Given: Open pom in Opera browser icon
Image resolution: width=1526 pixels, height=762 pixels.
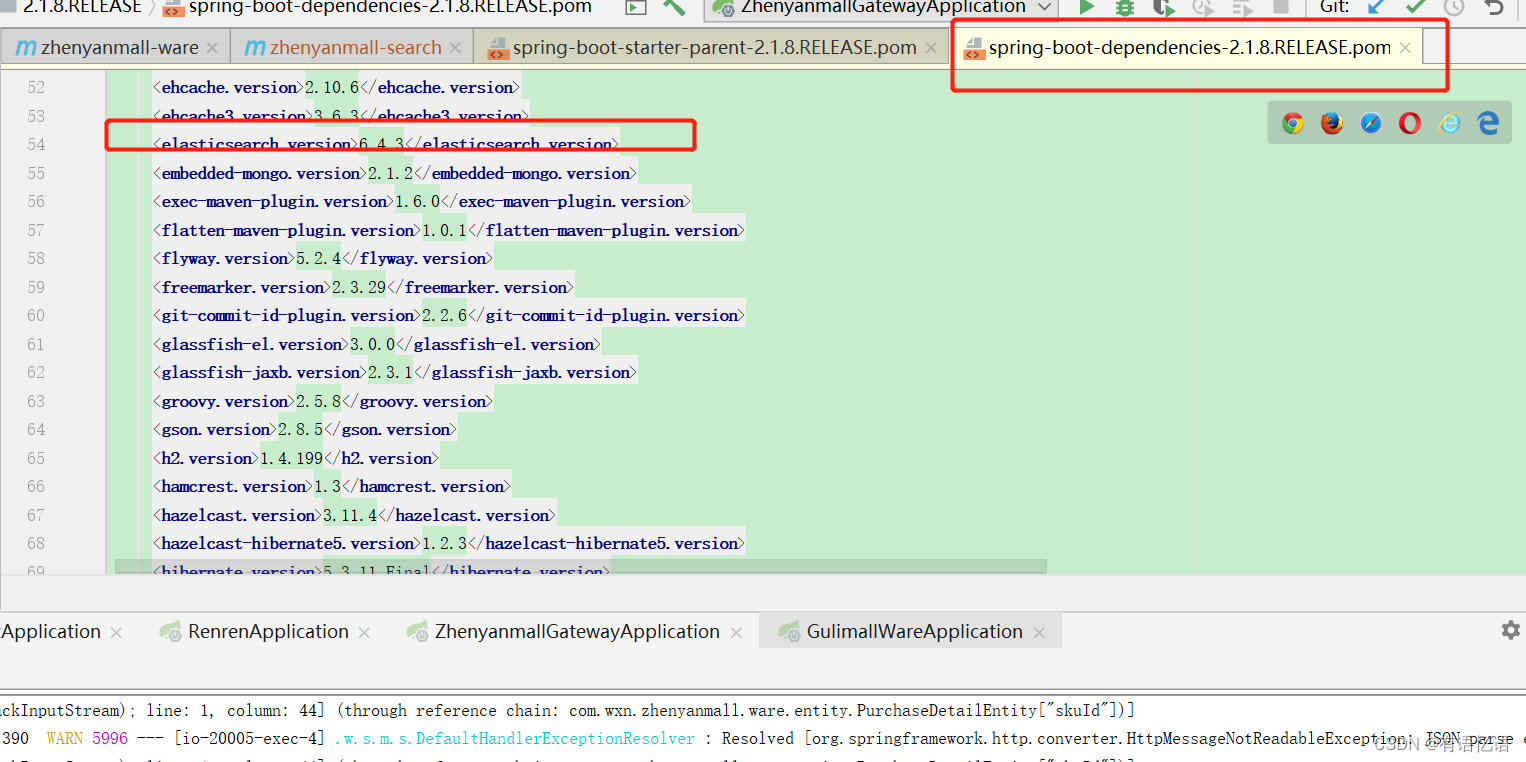Looking at the screenshot, I should click(x=1410, y=123).
